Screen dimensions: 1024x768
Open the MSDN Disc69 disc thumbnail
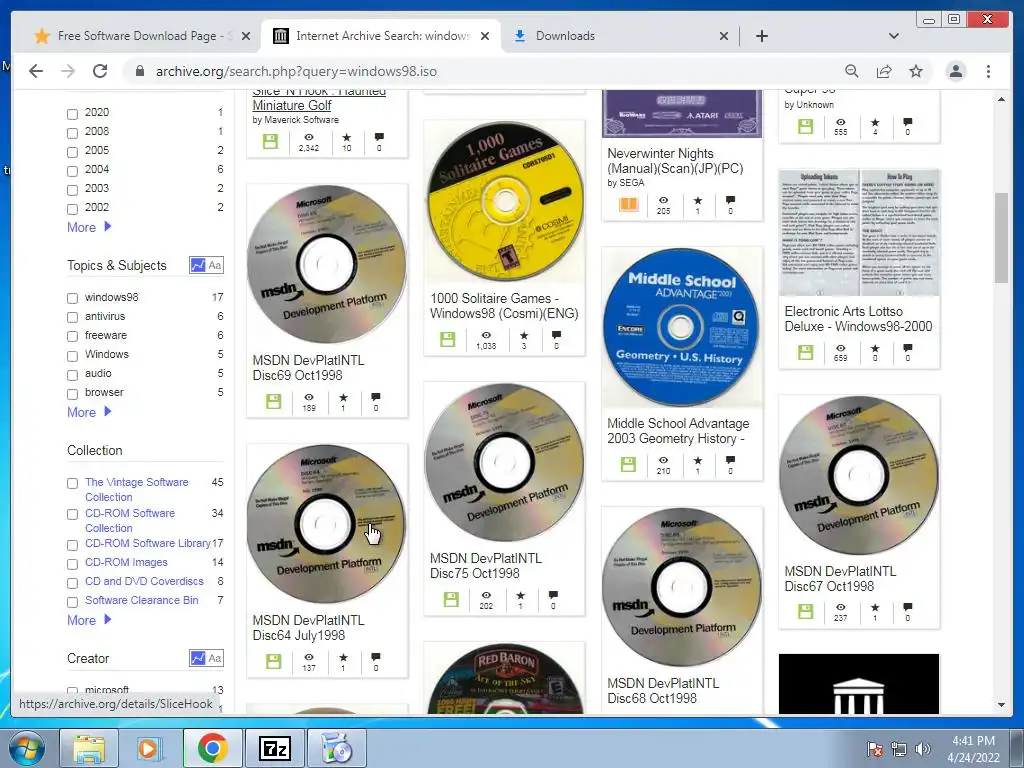[327, 264]
